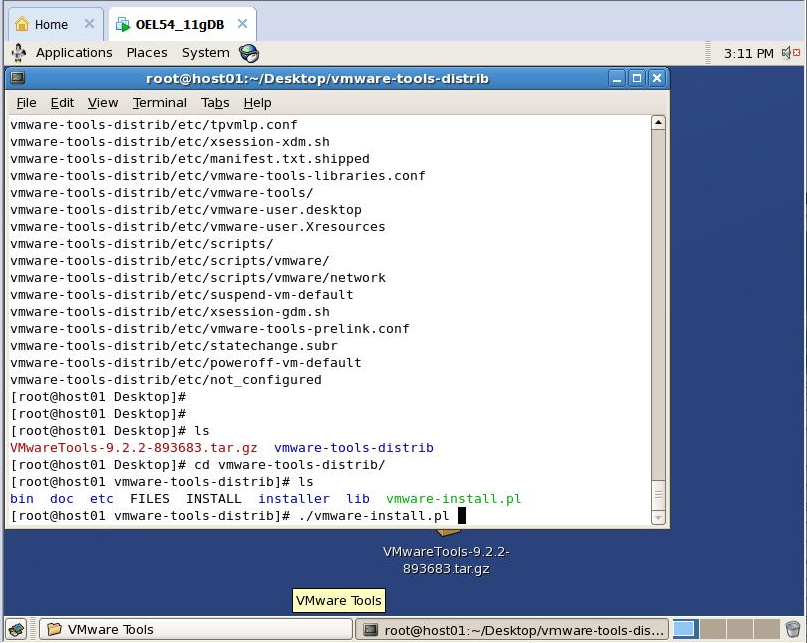The image size is (807, 643).
Task: Click the 3:11 PM clock
Action: point(748,54)
